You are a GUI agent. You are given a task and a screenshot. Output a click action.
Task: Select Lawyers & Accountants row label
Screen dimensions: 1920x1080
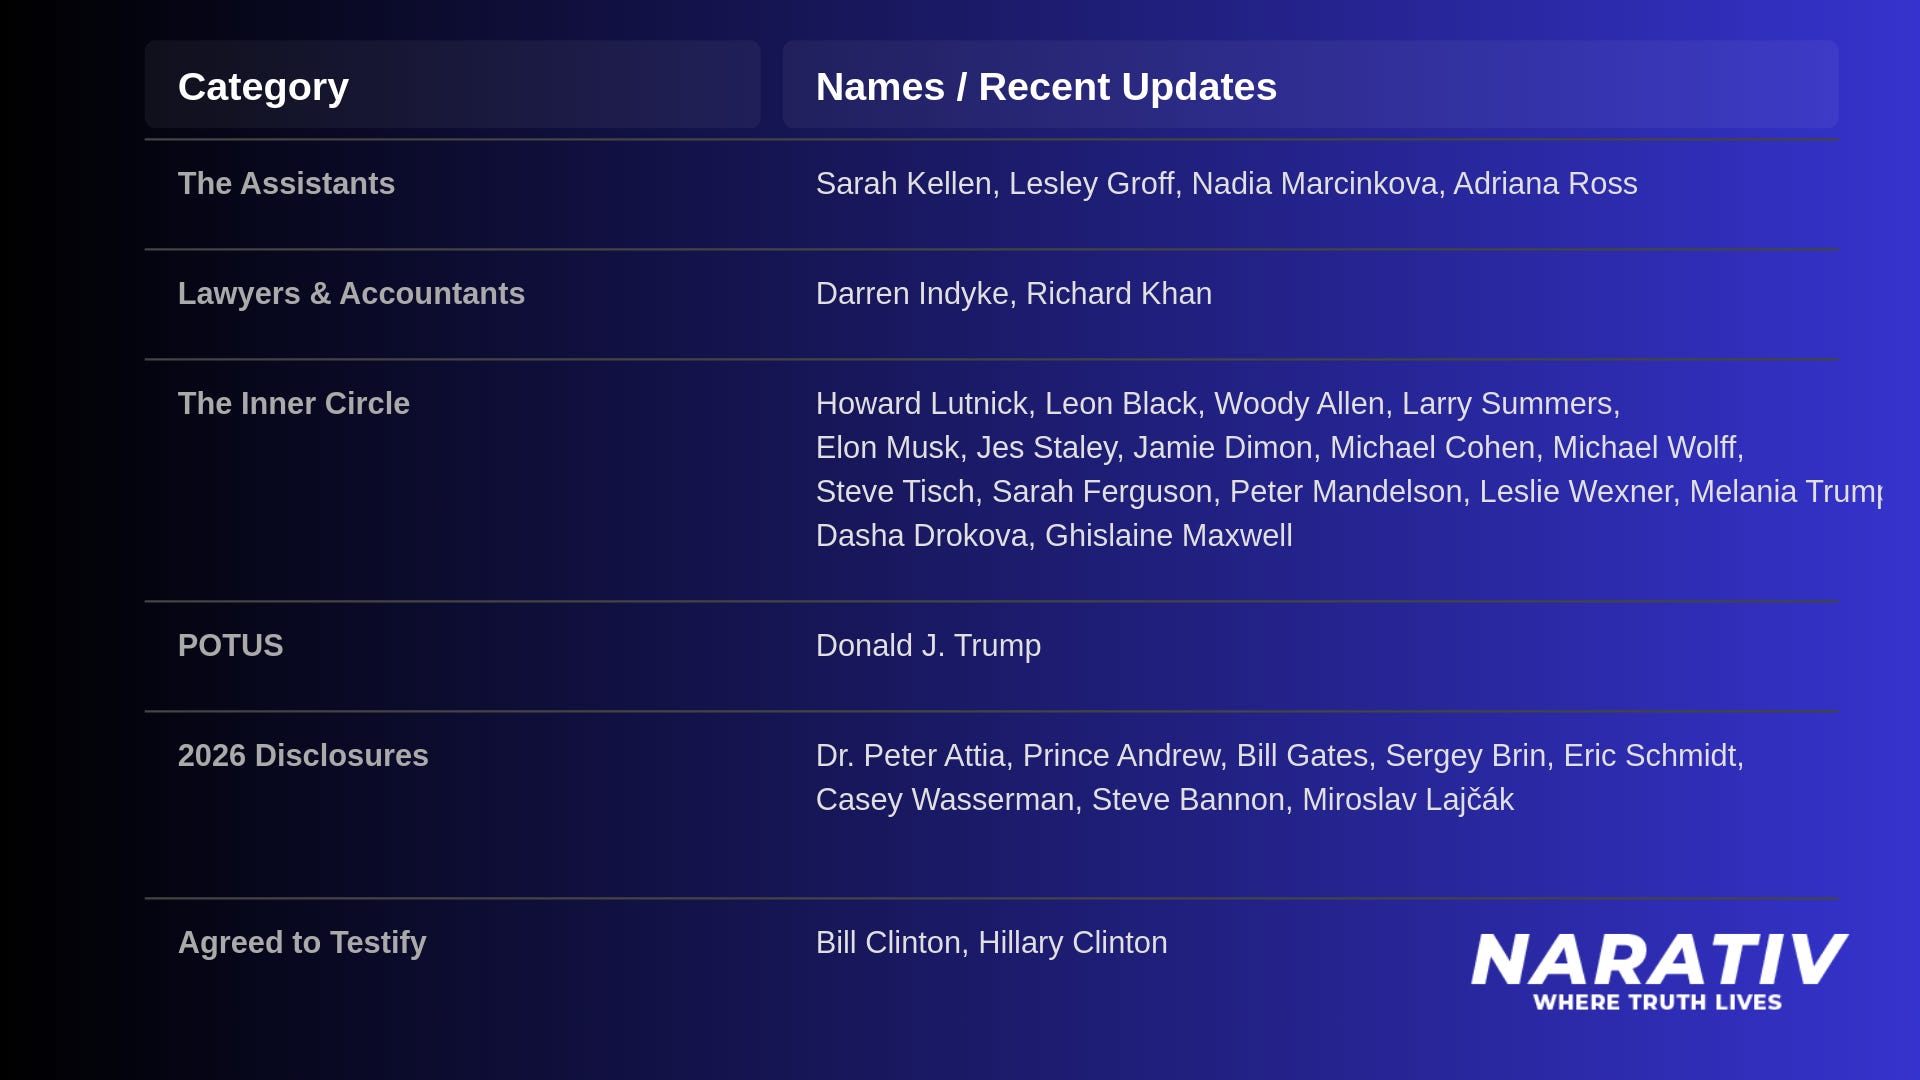pos(351,294)
